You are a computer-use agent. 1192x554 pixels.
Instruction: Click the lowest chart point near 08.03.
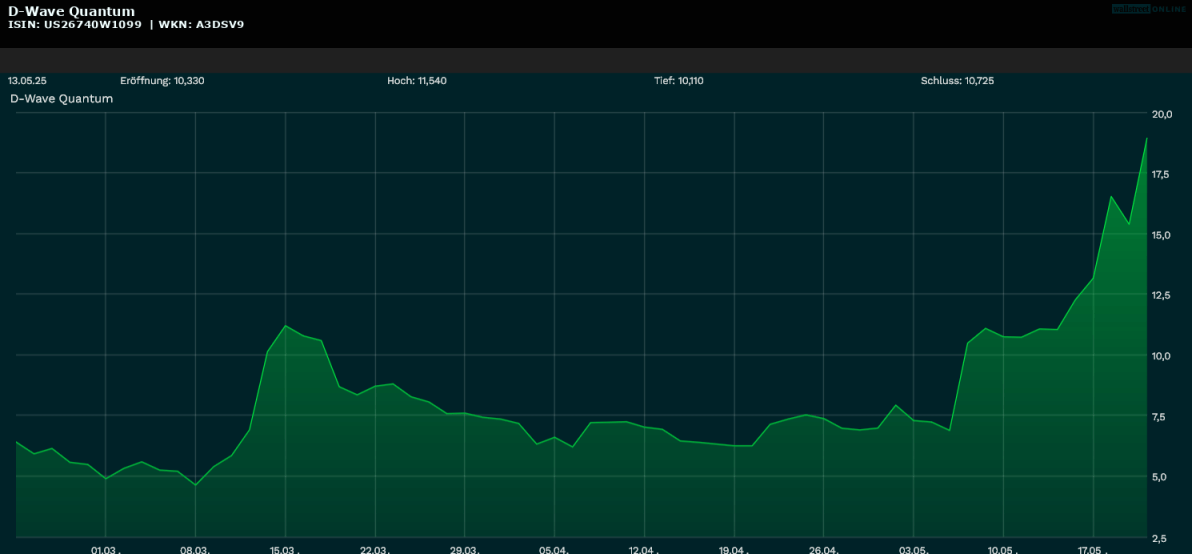click(x=196, y=485)
